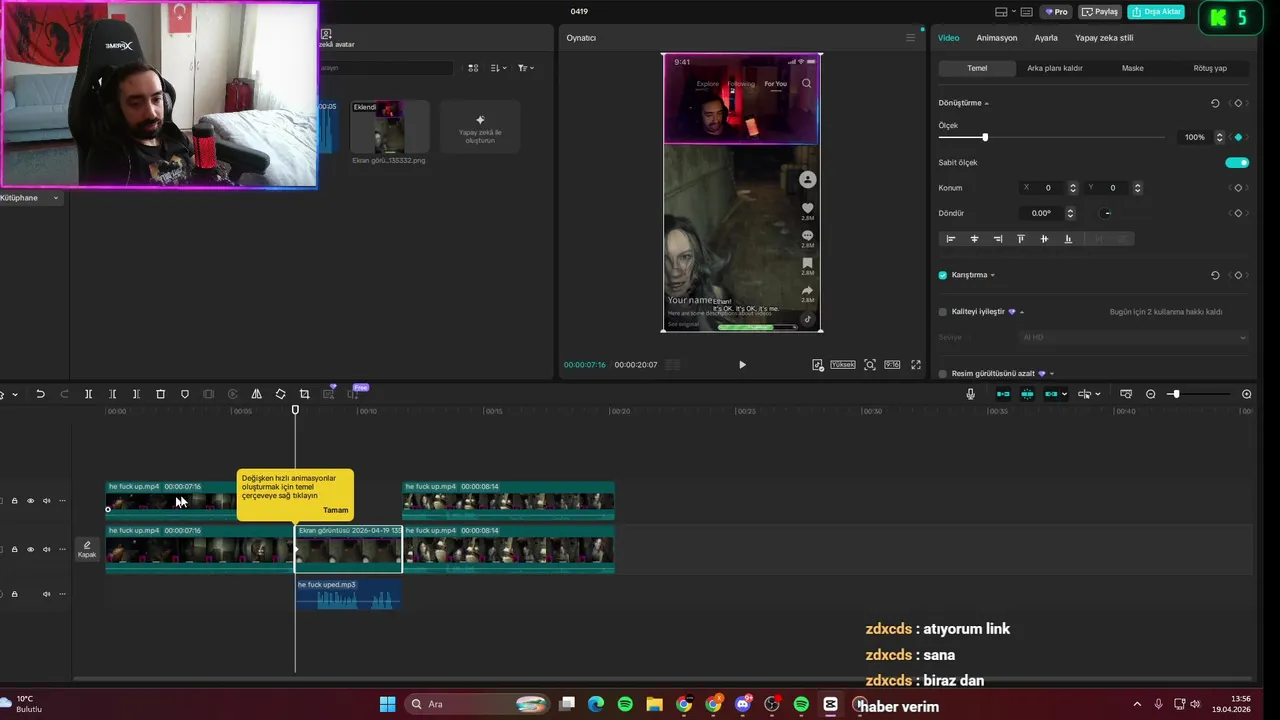Screen dimensions: 1280x720
Task: Click the microphone record voiceover icon
Action: (970, 394)
